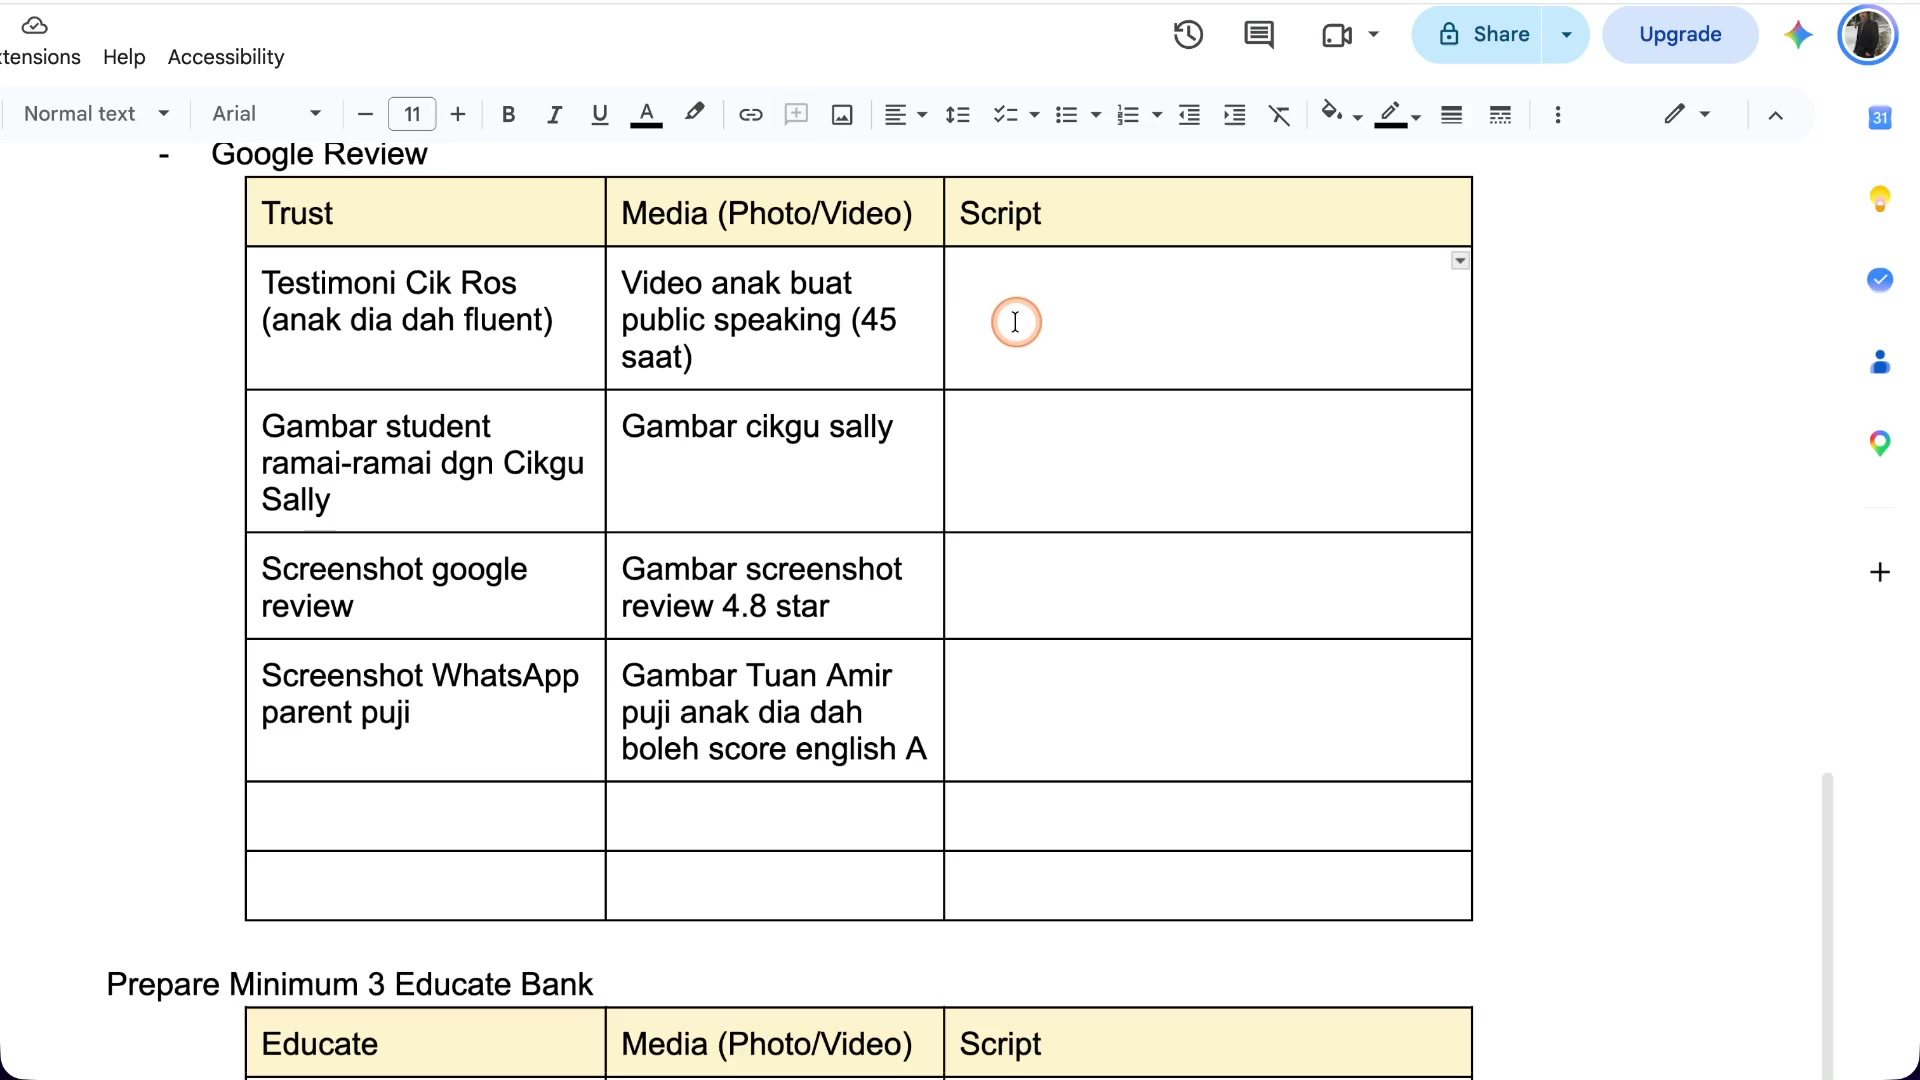Open table cell background color picker
1920x1080 pixels.
pyautogui.click(x=1341, y=114)
